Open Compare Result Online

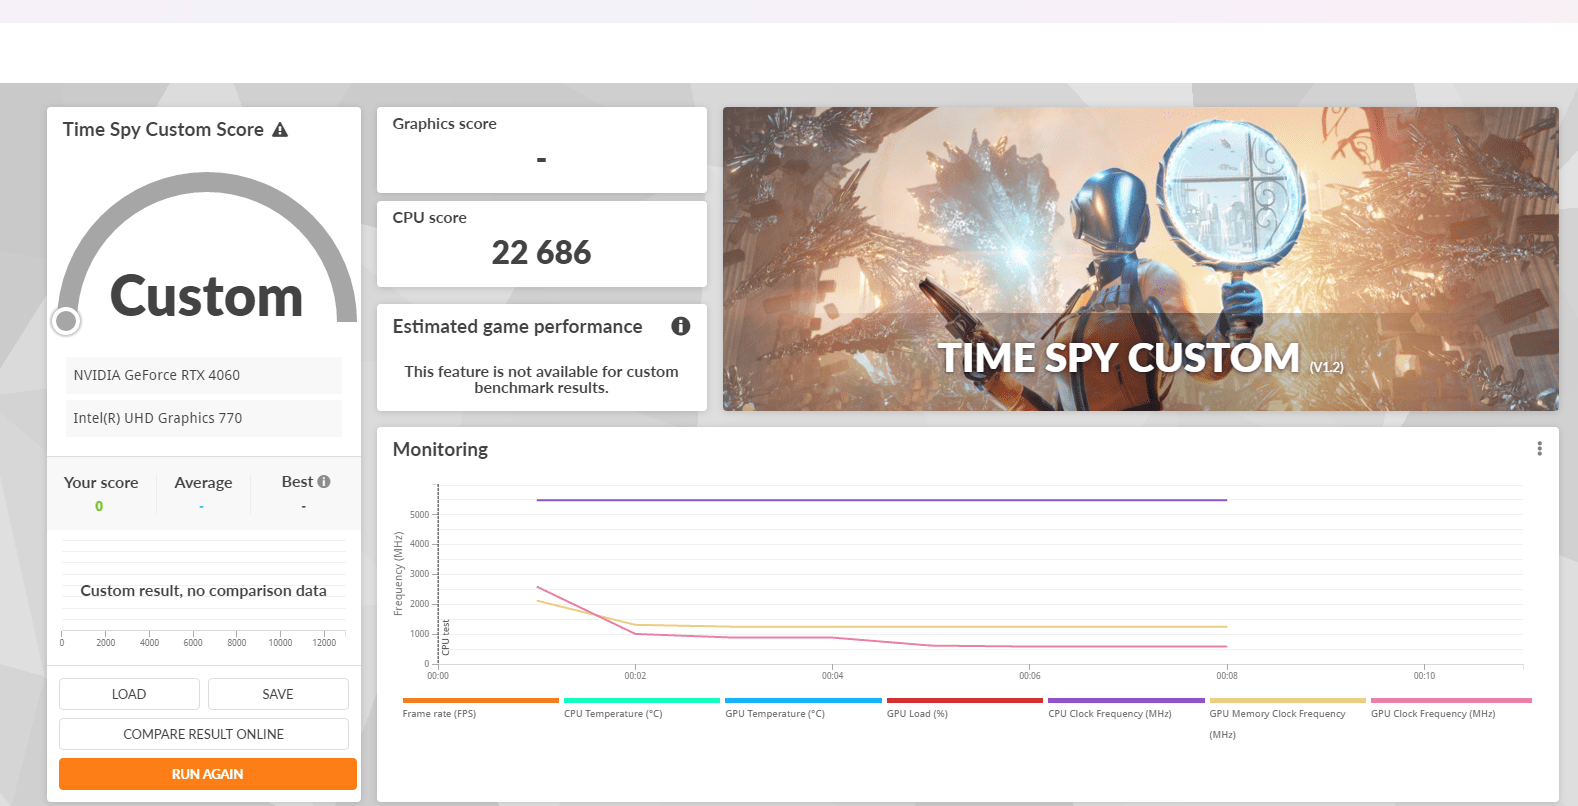[204, 734]
